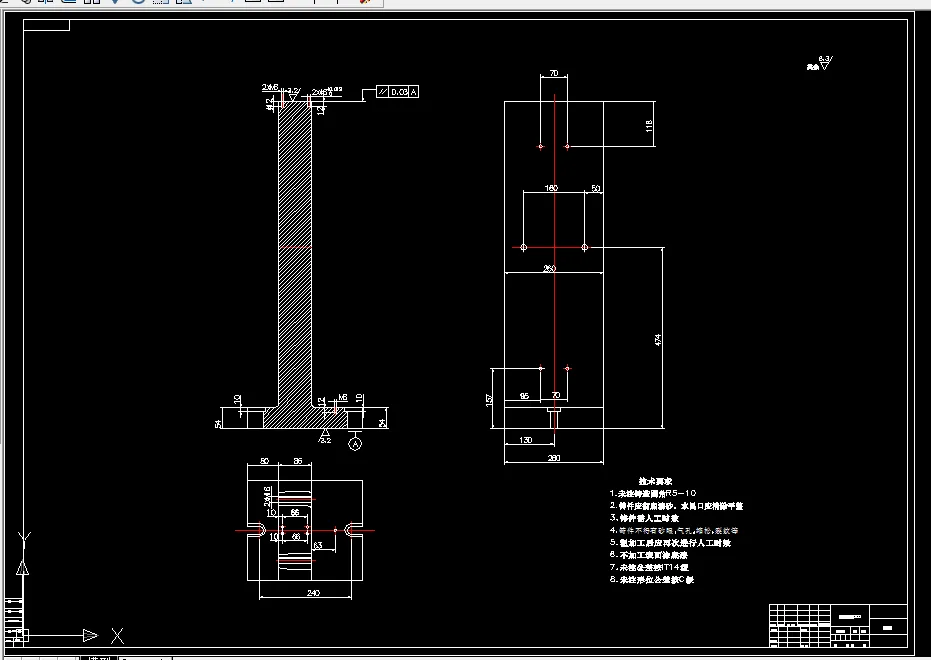Select technical requirement line 4
Viewport: 931px width, 660px height.
(674, 531)
